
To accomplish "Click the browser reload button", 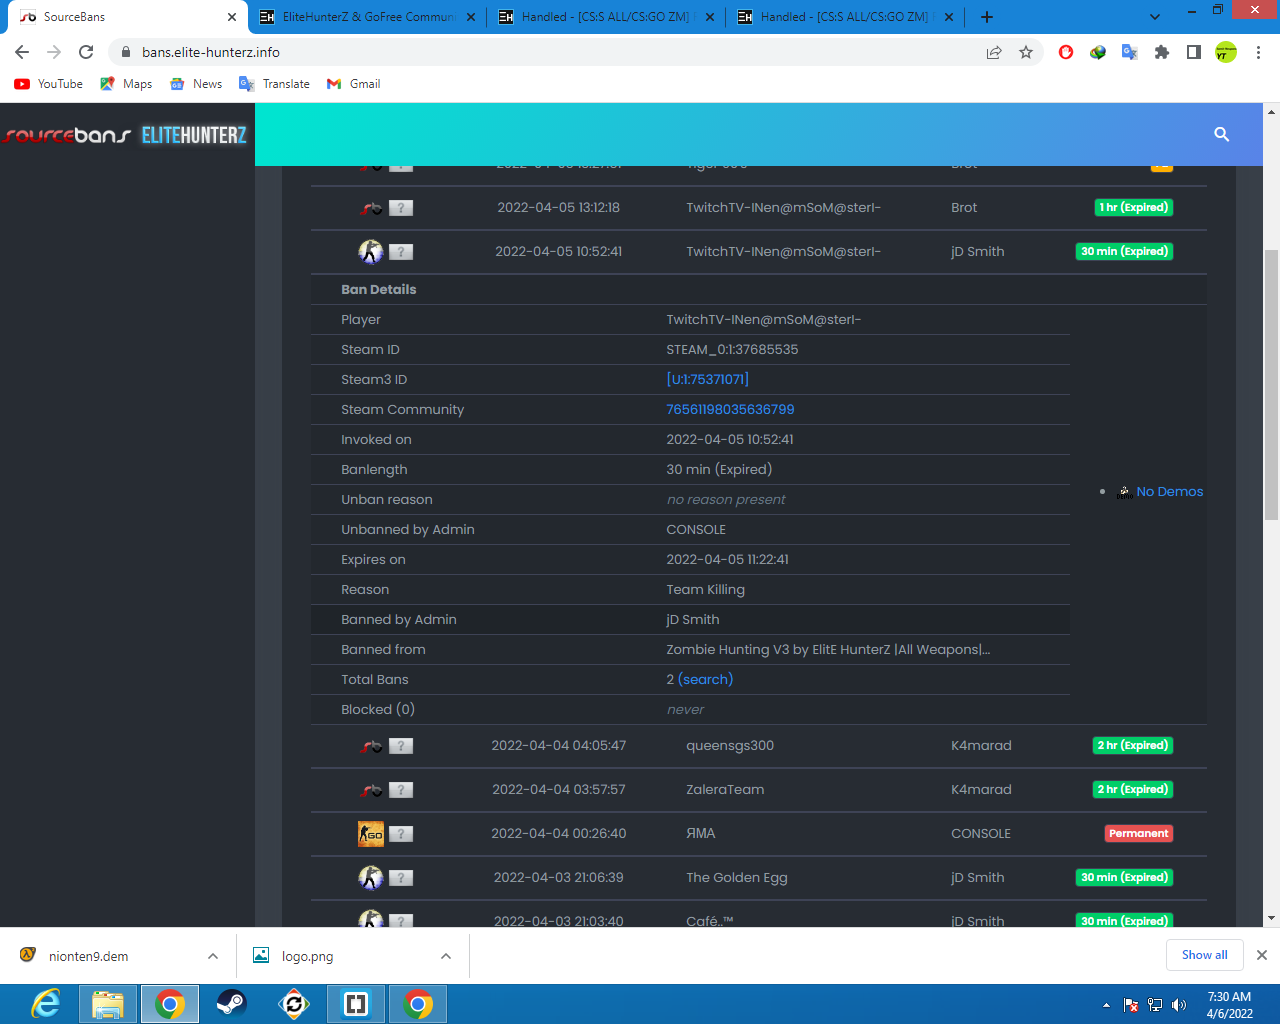I will point(86,52).
